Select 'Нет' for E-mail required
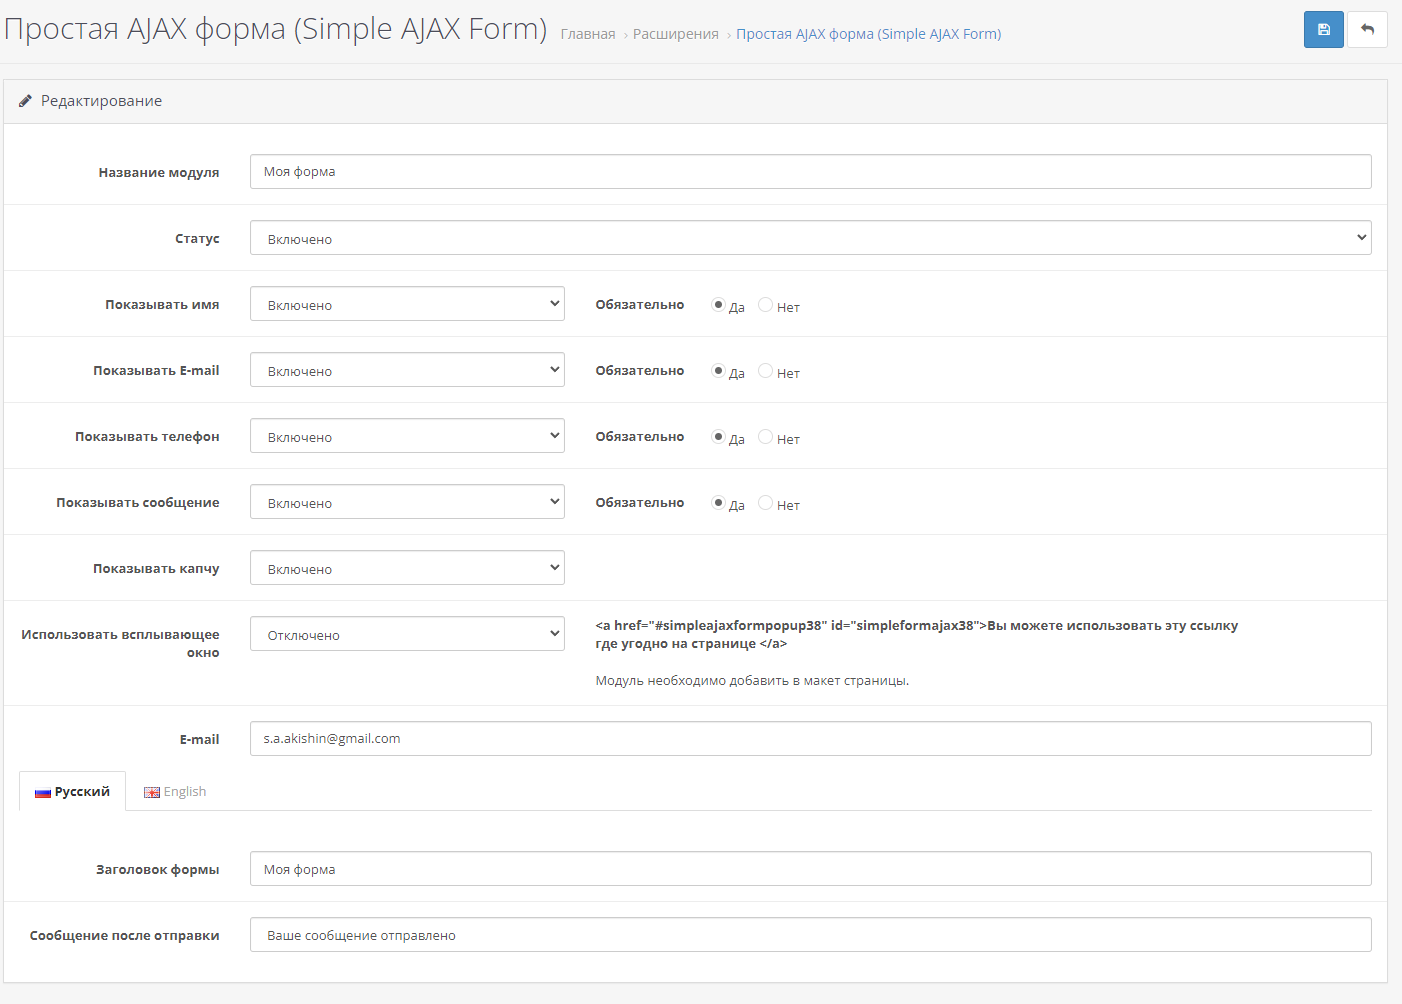 pyautogui.click(x=765, y=371)
